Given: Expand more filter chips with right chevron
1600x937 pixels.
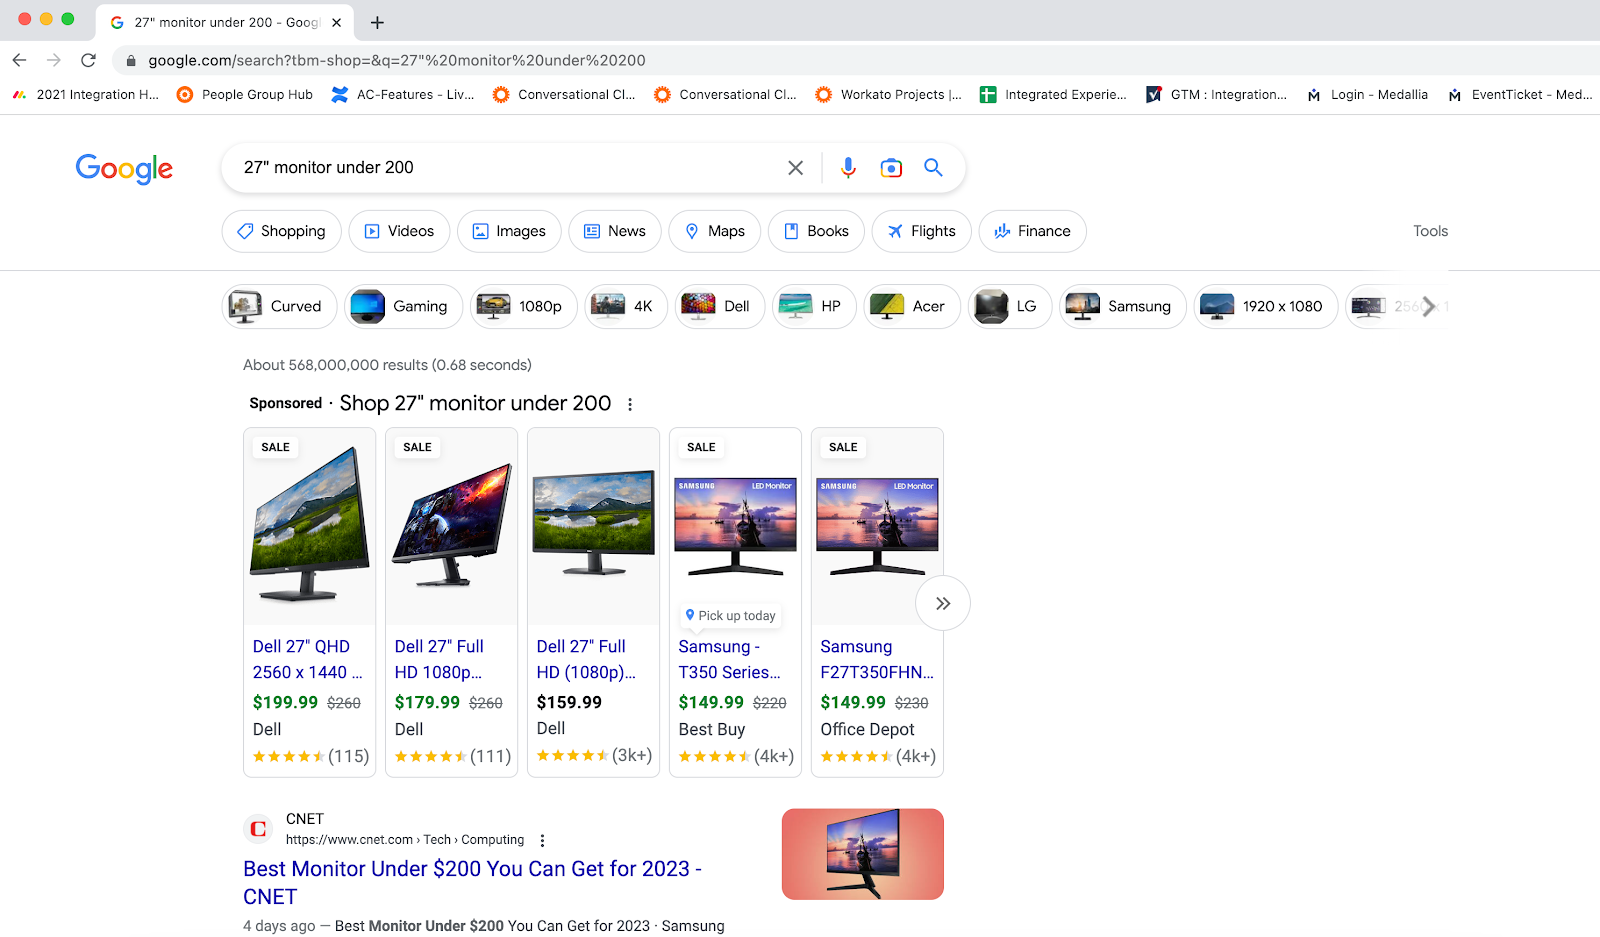Looking at the screenshot, I should click(x=1429, y=306).
